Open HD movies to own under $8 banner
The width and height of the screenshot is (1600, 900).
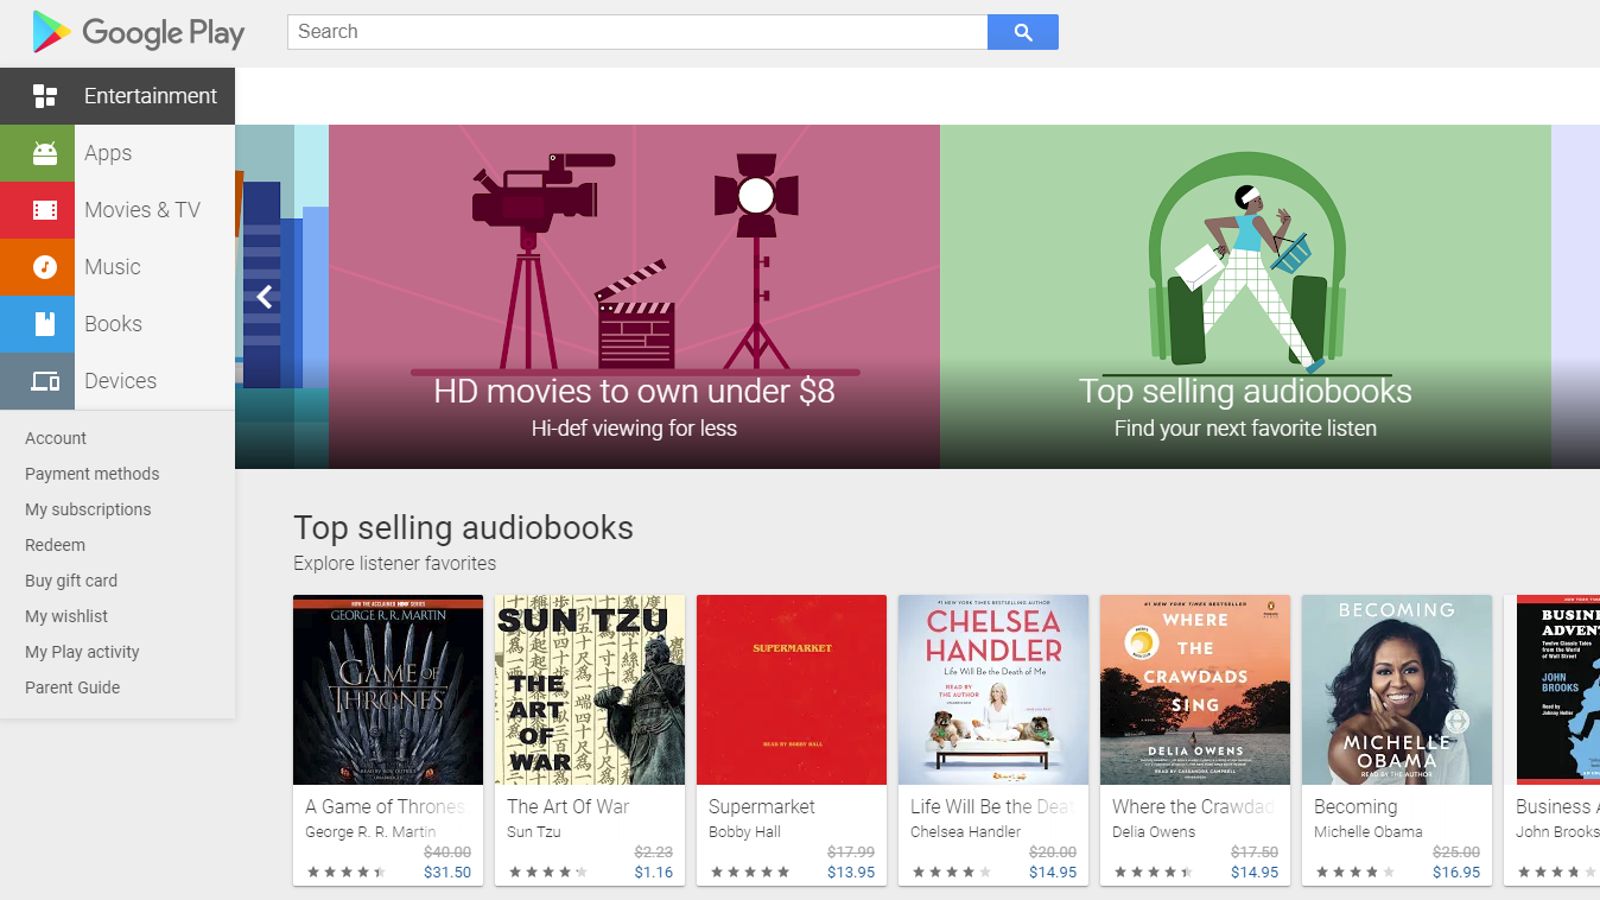(634, 297)
